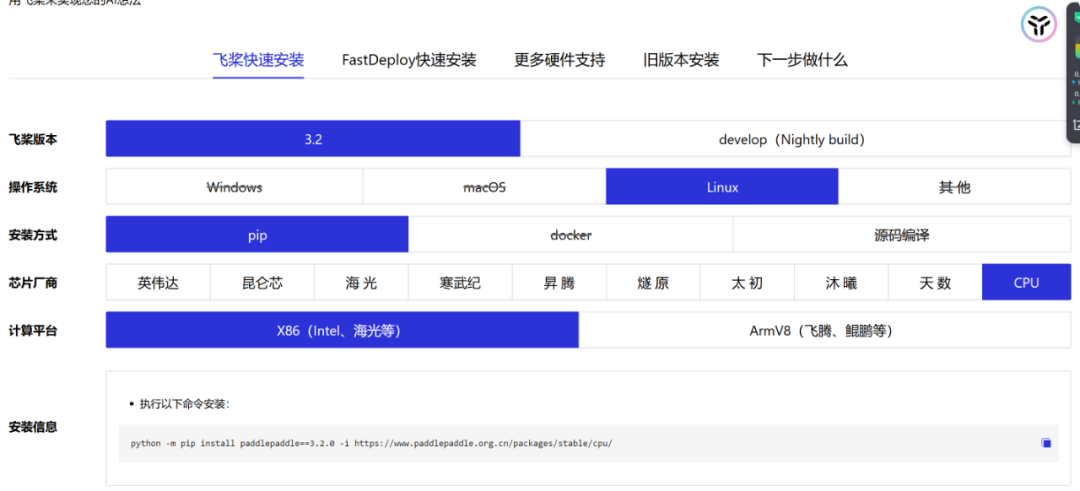The width and height of the screenshot is (1080, 491).
Task: Select 燧原 chip vendor
Action: tap(654, 282)
